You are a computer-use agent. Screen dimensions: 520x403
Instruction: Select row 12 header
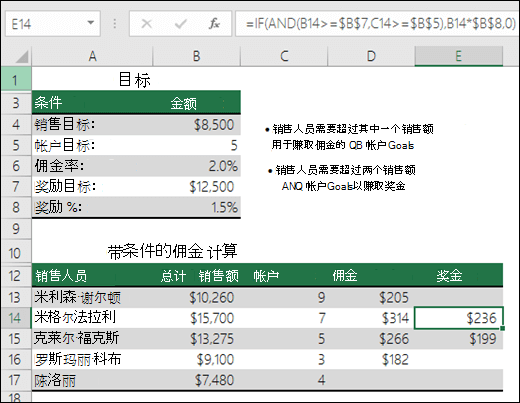coord(16,276)
